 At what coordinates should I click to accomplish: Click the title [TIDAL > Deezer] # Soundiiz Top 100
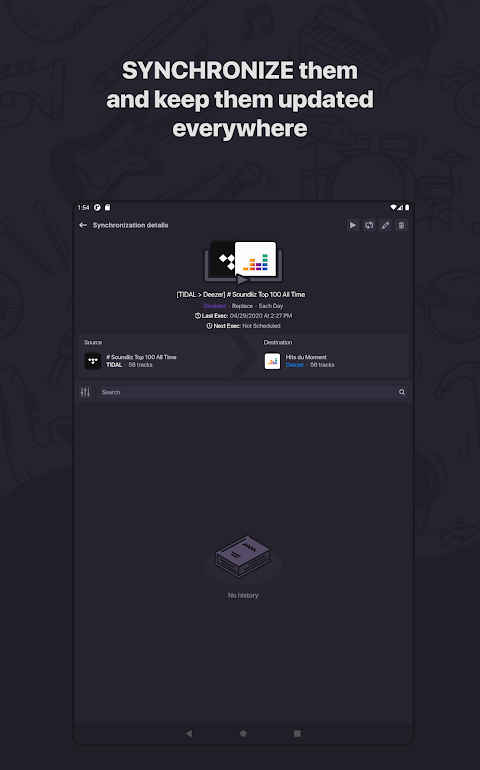click(x=241, y=295)
